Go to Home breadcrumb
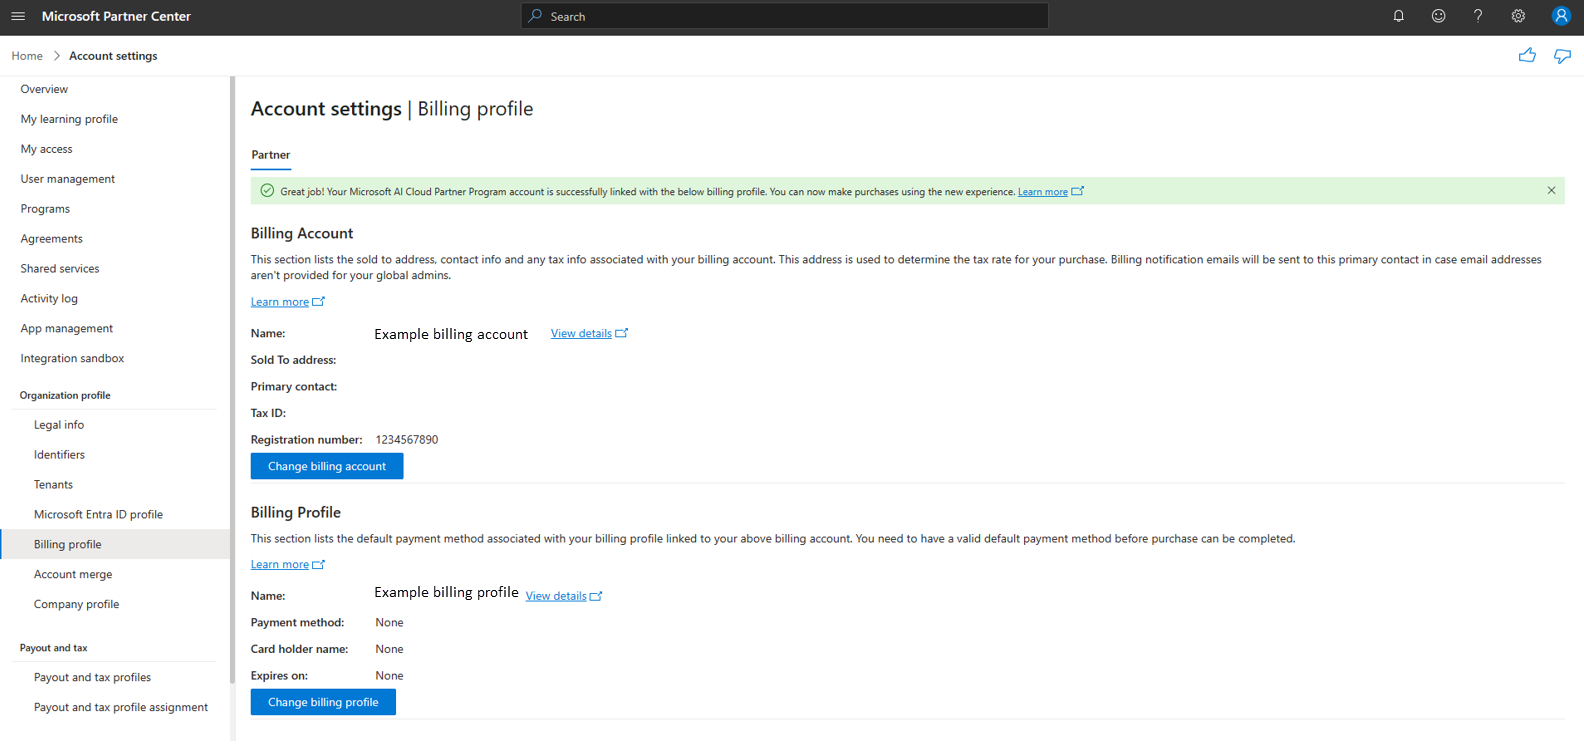The width and height of the screenshot is (1584, 749). tap(27, 56)
